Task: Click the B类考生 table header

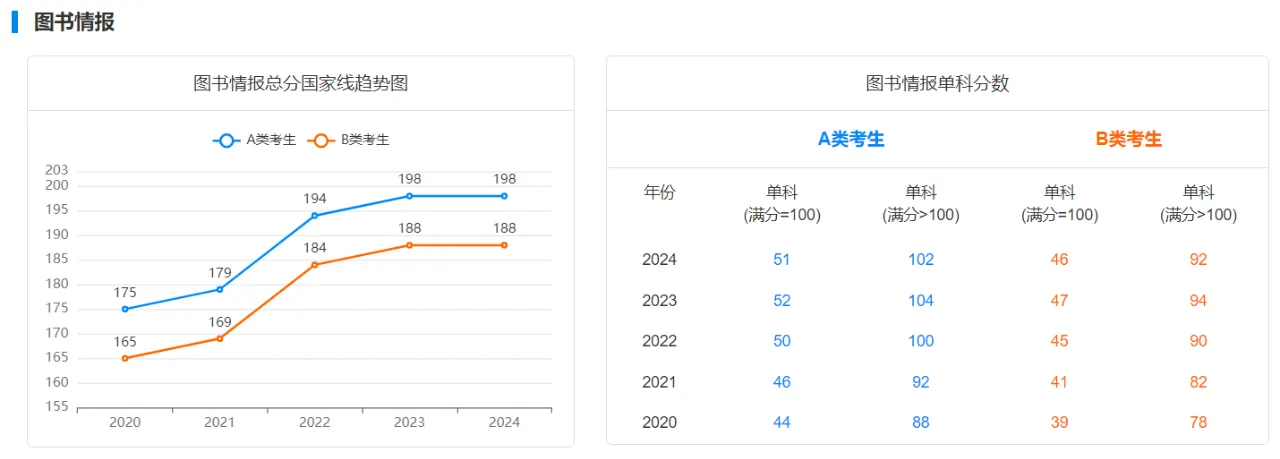Action: click(x=1129, y=139)
